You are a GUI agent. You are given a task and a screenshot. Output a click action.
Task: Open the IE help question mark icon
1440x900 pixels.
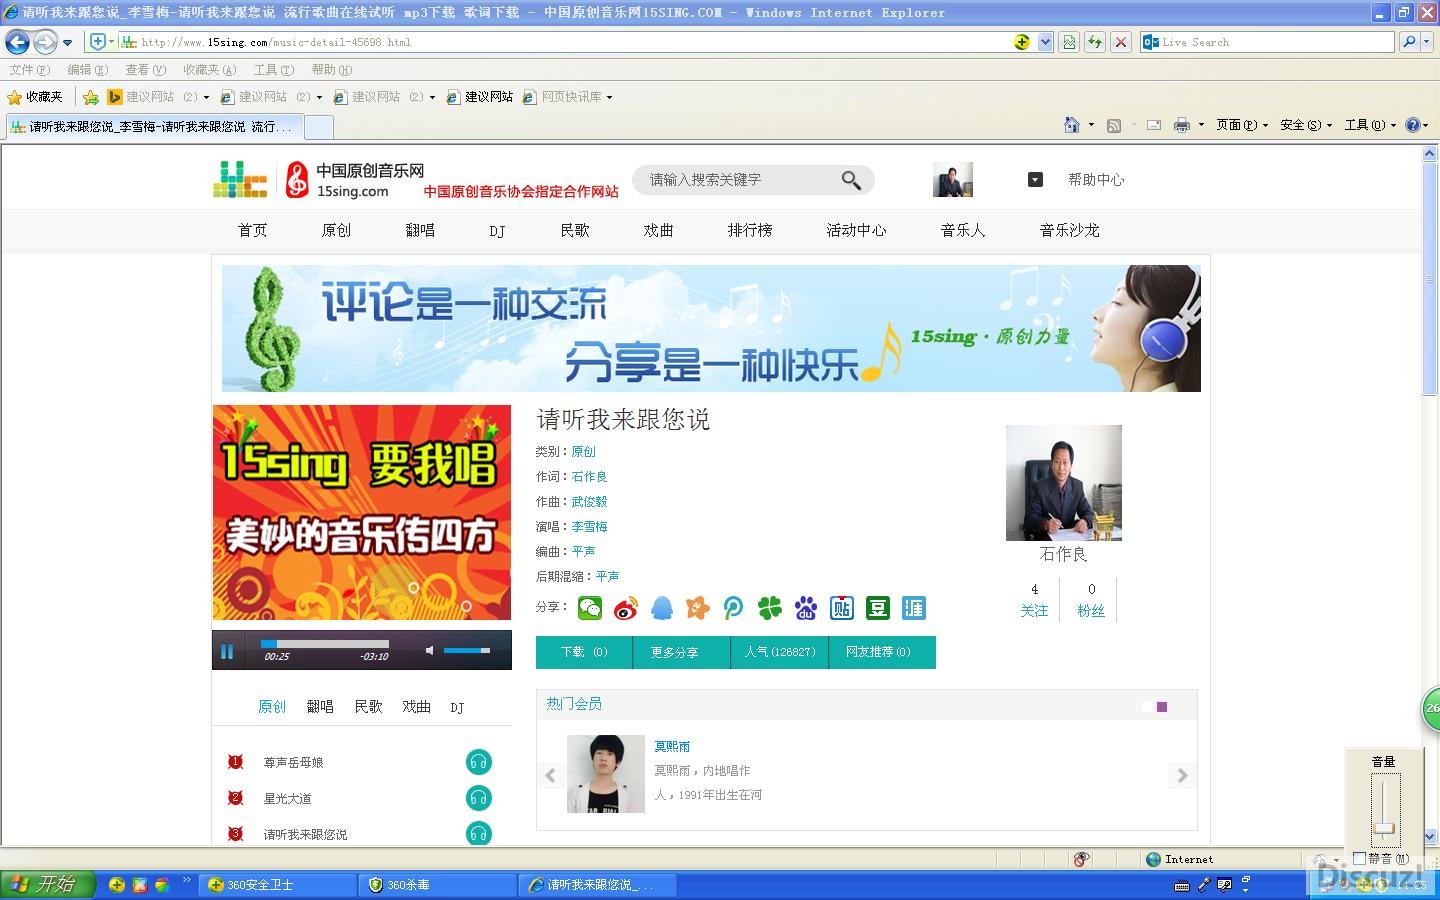coord(1412,125)
